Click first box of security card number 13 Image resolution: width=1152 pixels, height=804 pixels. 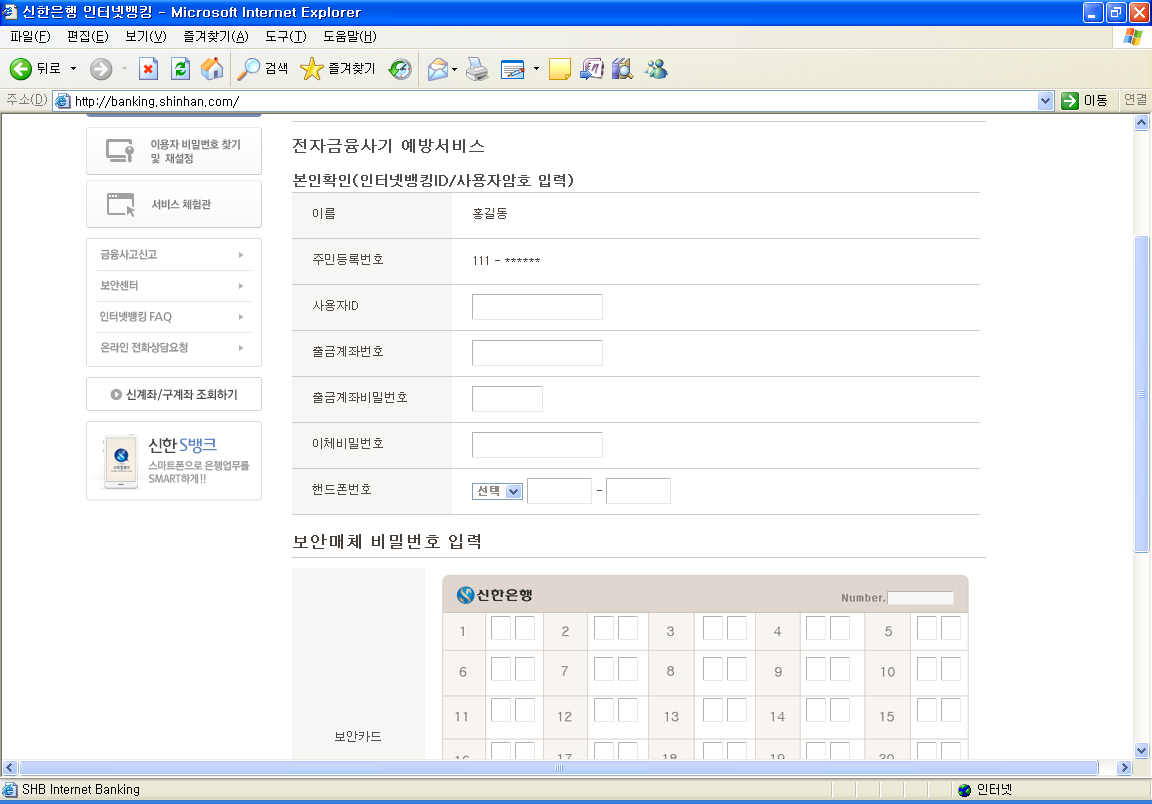[x=713, y=710]
